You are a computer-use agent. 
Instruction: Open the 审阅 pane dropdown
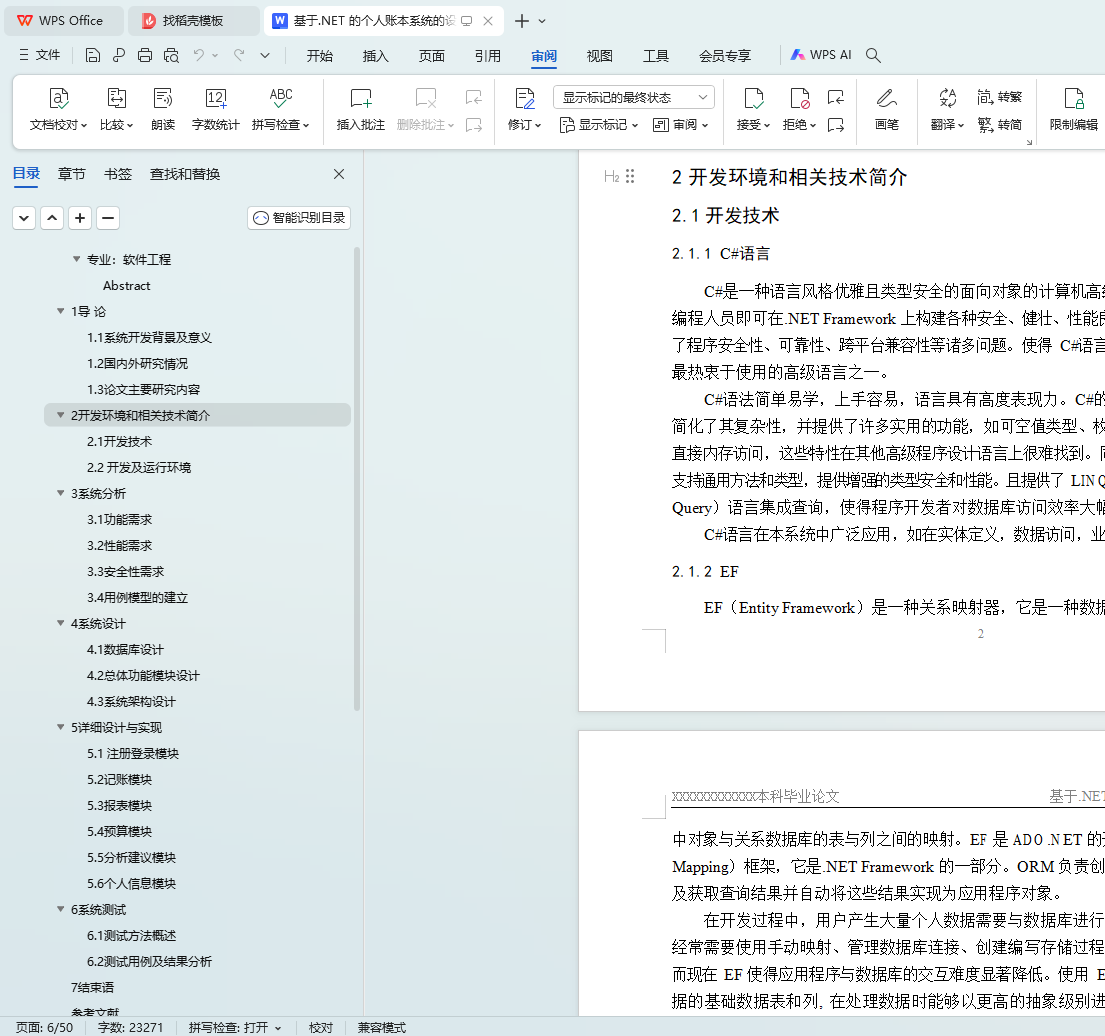pos(680,125)
